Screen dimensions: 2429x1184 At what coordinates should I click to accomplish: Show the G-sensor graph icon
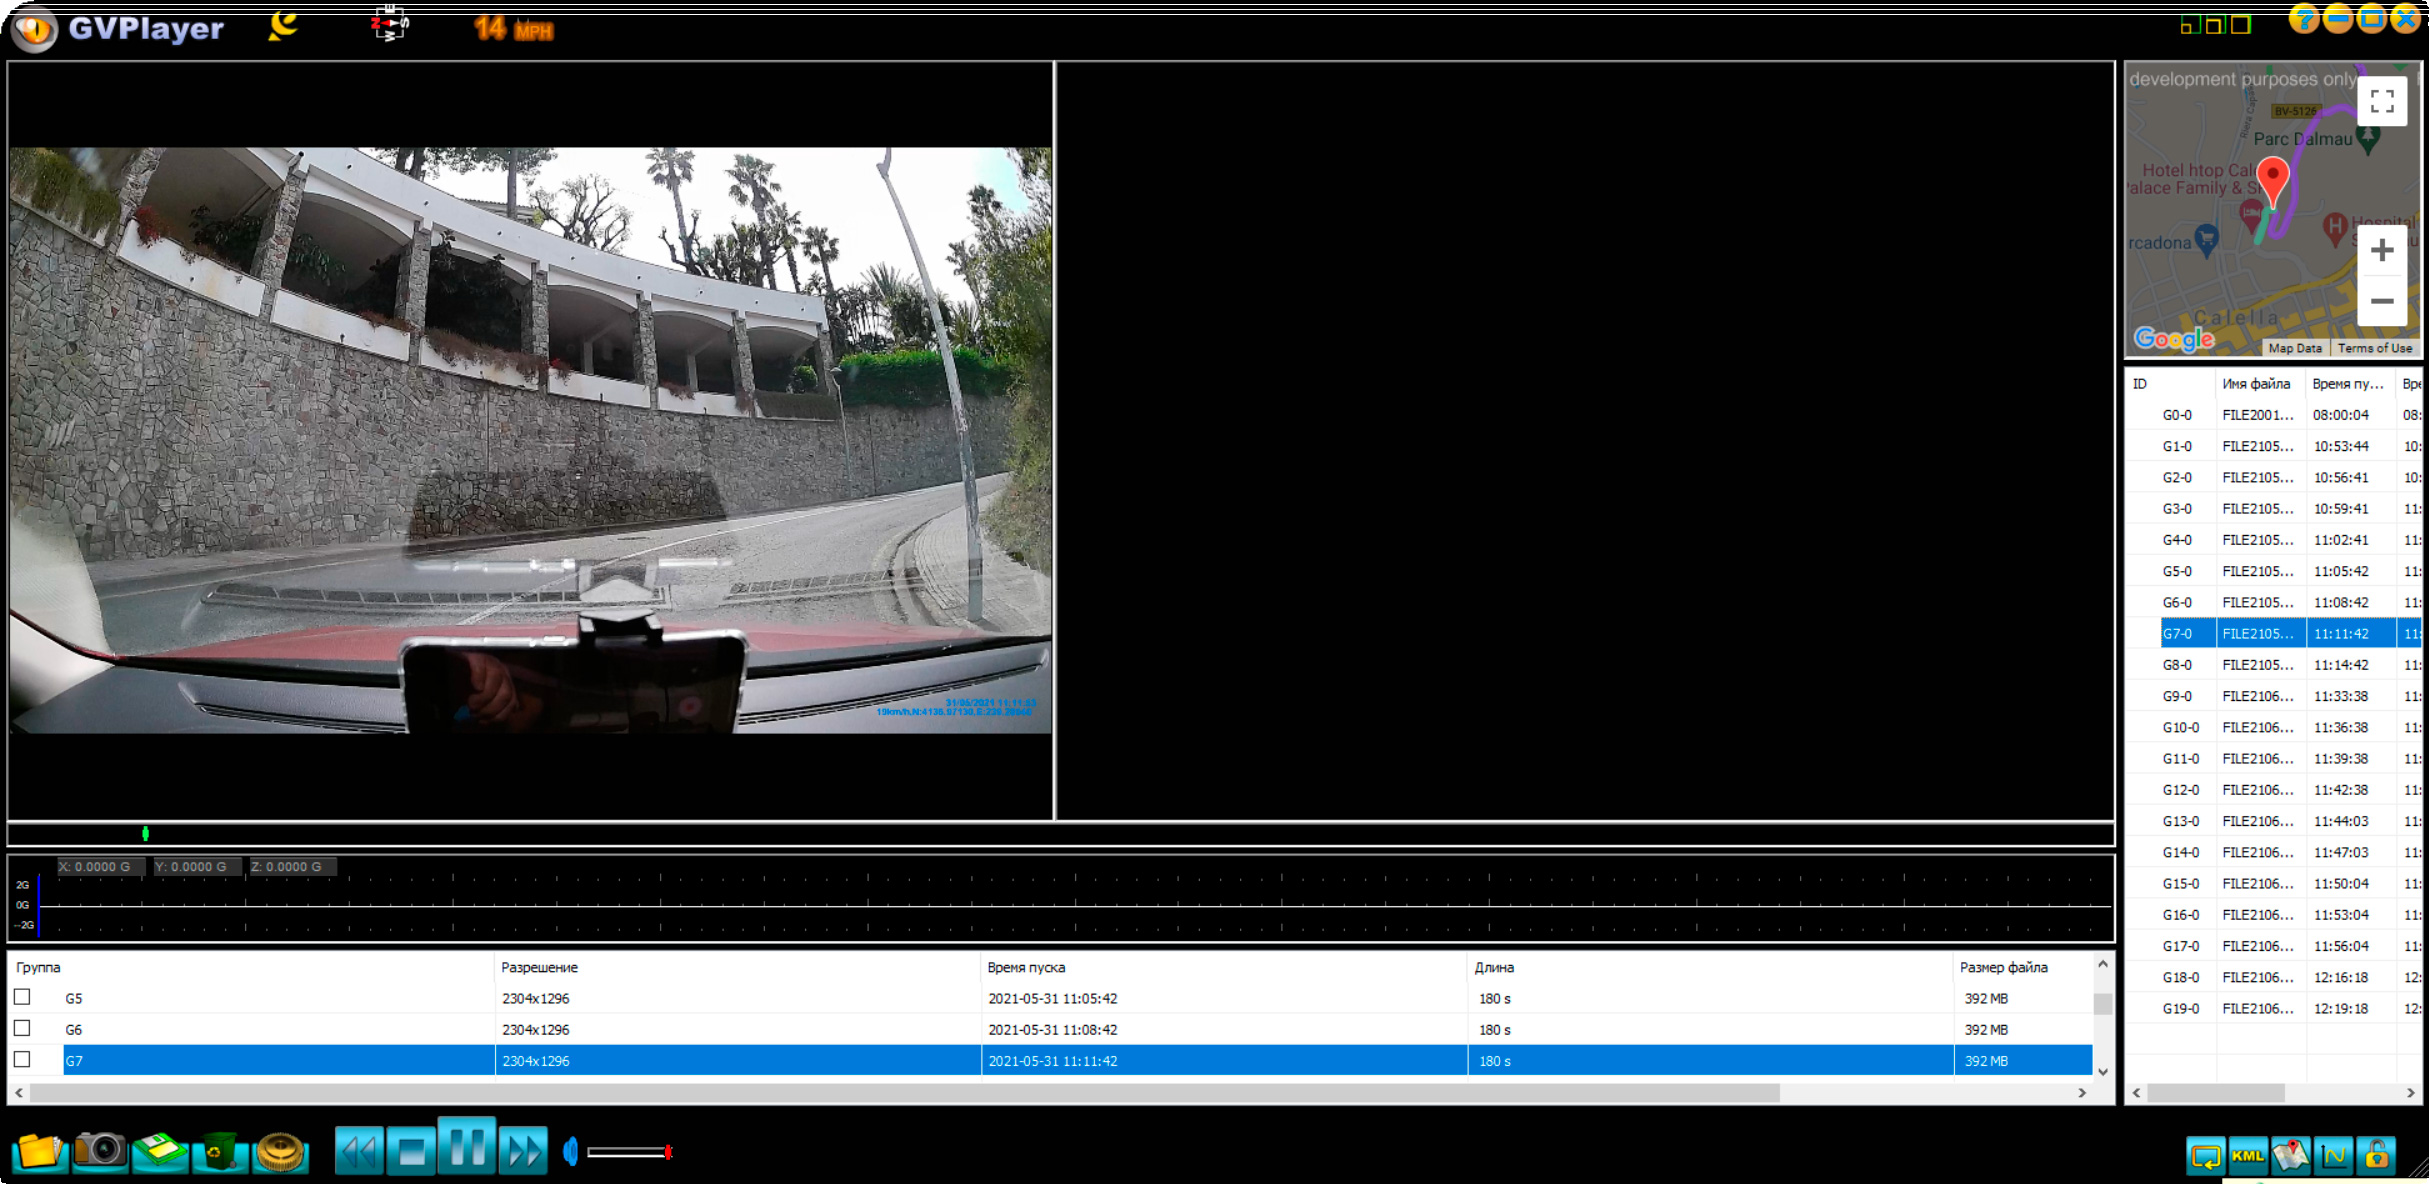point(2334,1156)
